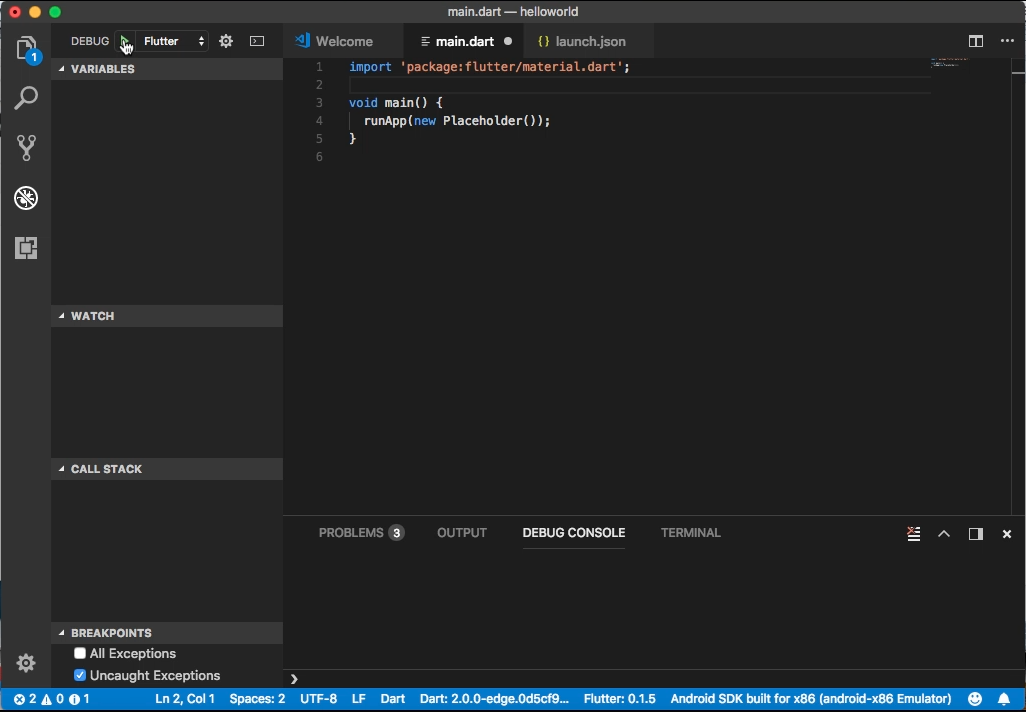Open notifications bell in status bar
1026x712 pixels.
pyautogui.click(x=1004, y=699)
